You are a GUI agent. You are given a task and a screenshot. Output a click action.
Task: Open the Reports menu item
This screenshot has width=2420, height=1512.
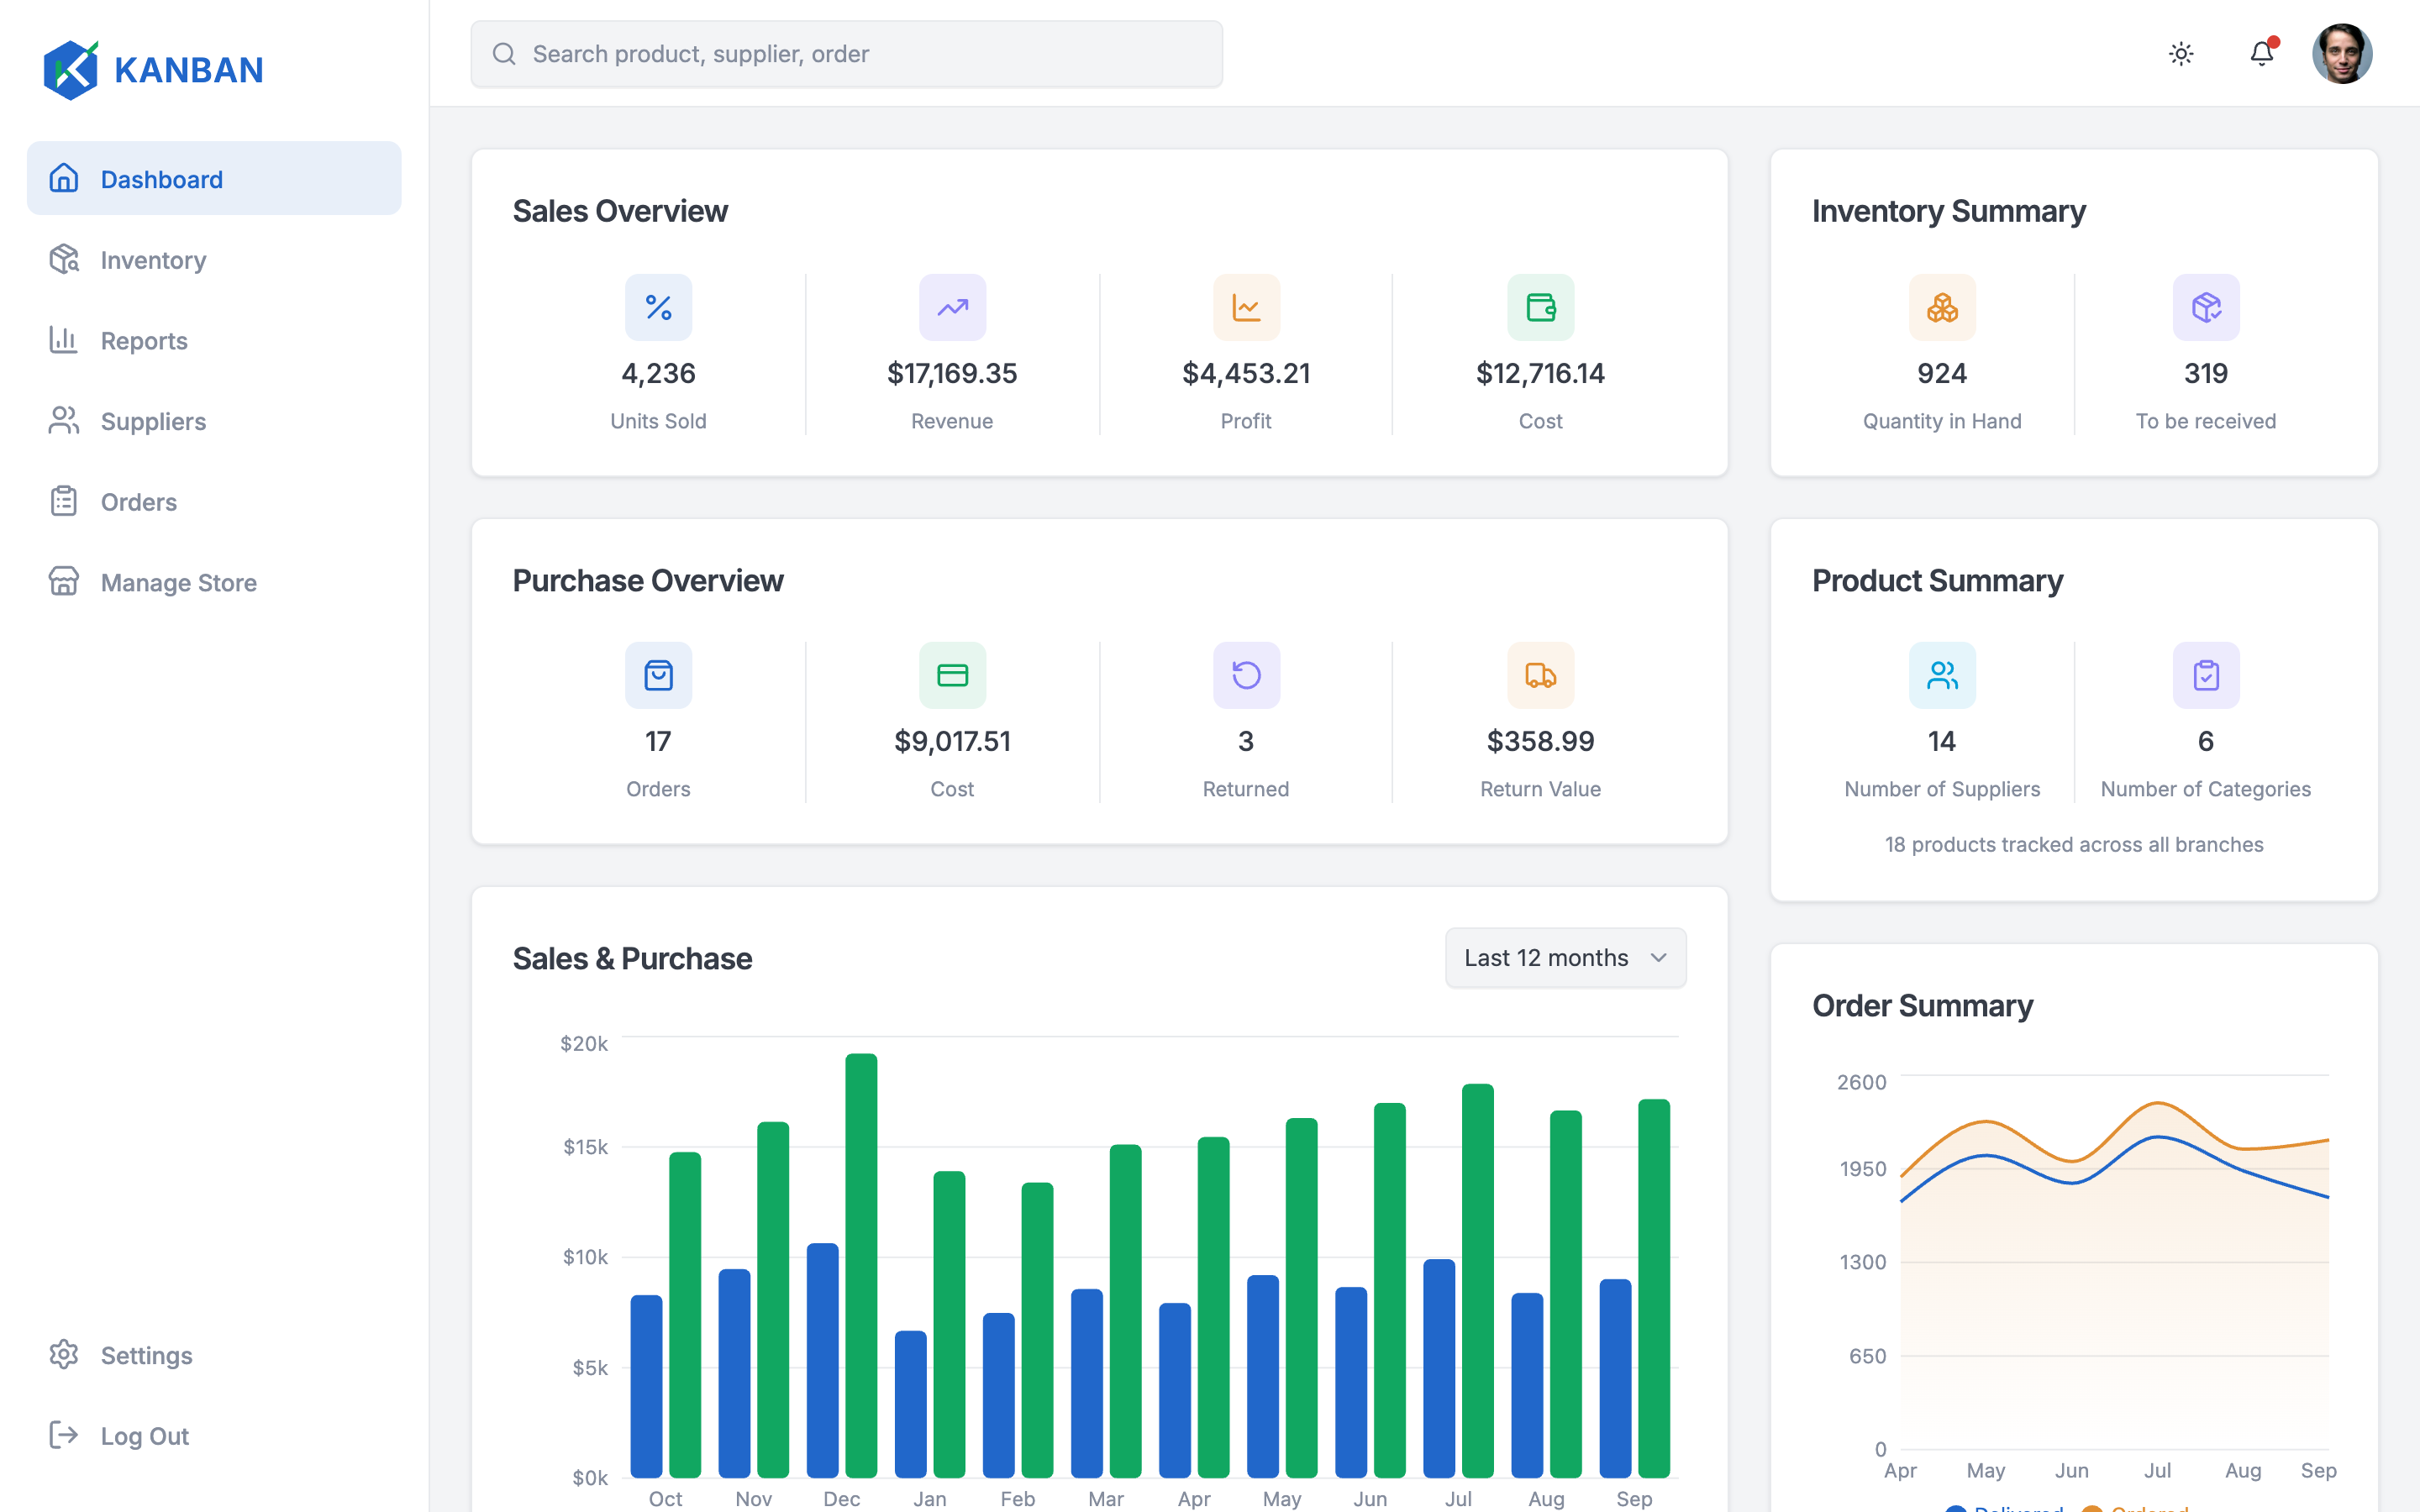(x=214, y=340)
